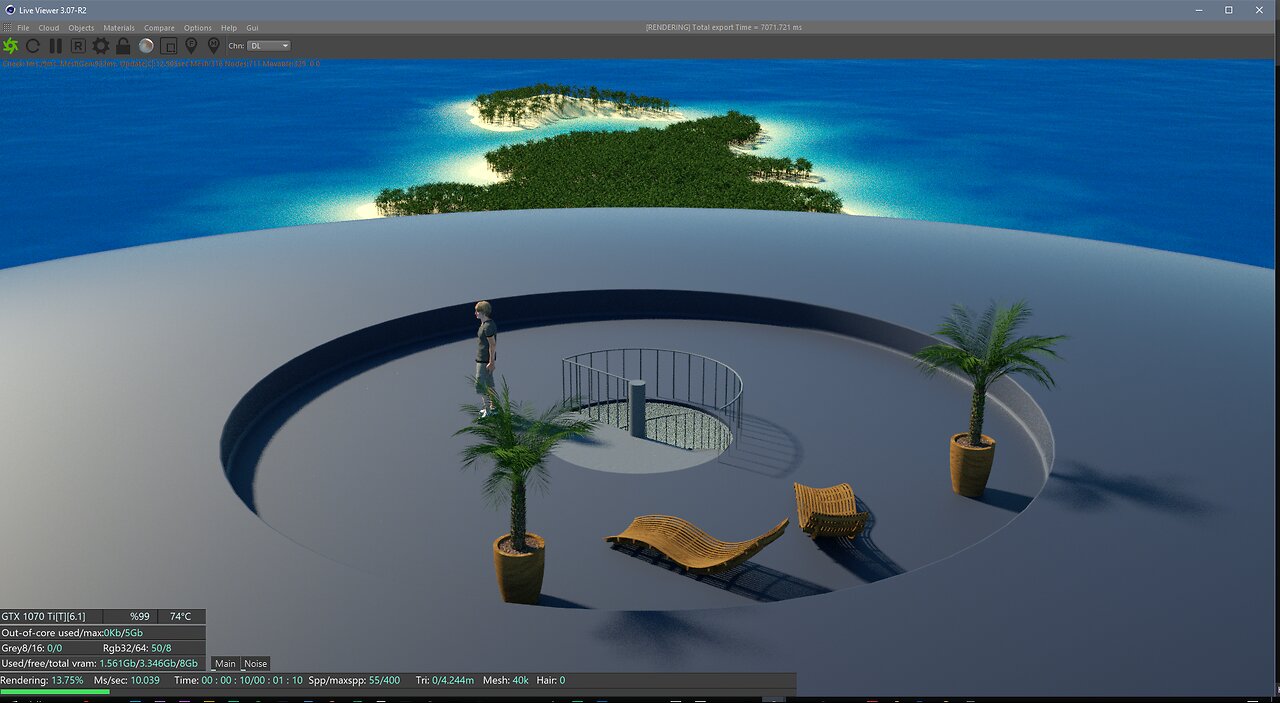Click the Rendering 13.75% status text
Viewport: 1280px width, 703px height.
point(42,680)
